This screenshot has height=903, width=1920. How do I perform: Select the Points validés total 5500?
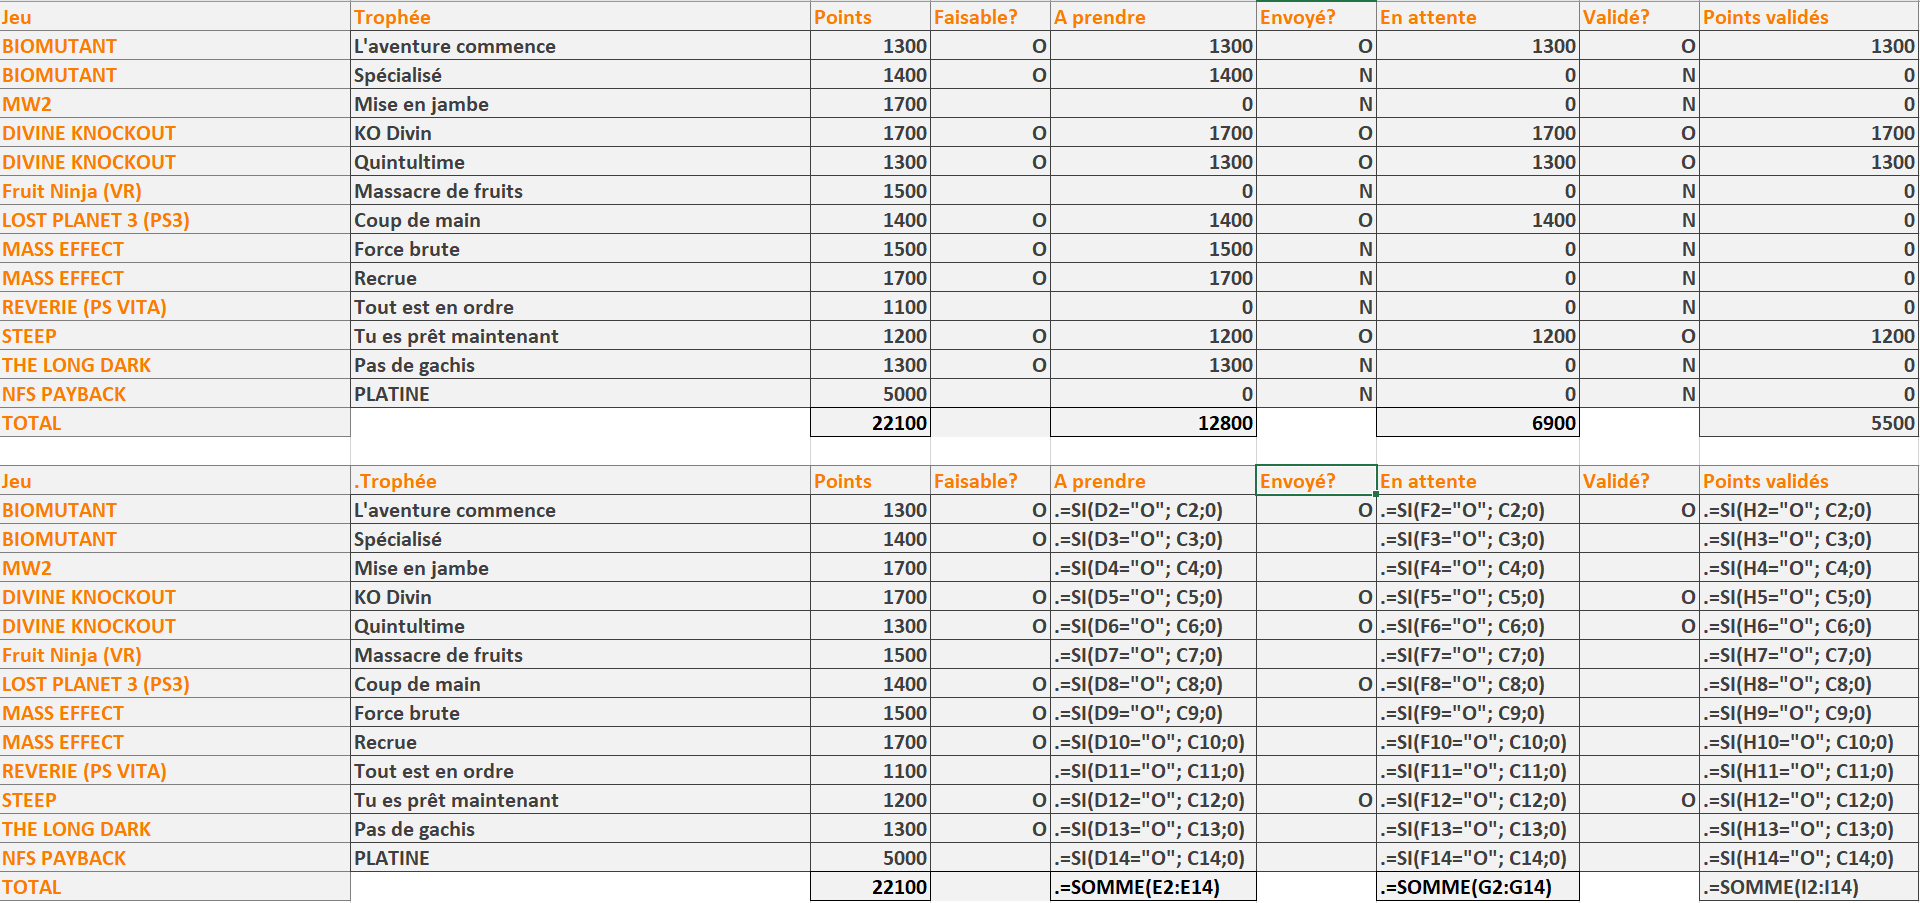click(1808, 423)
